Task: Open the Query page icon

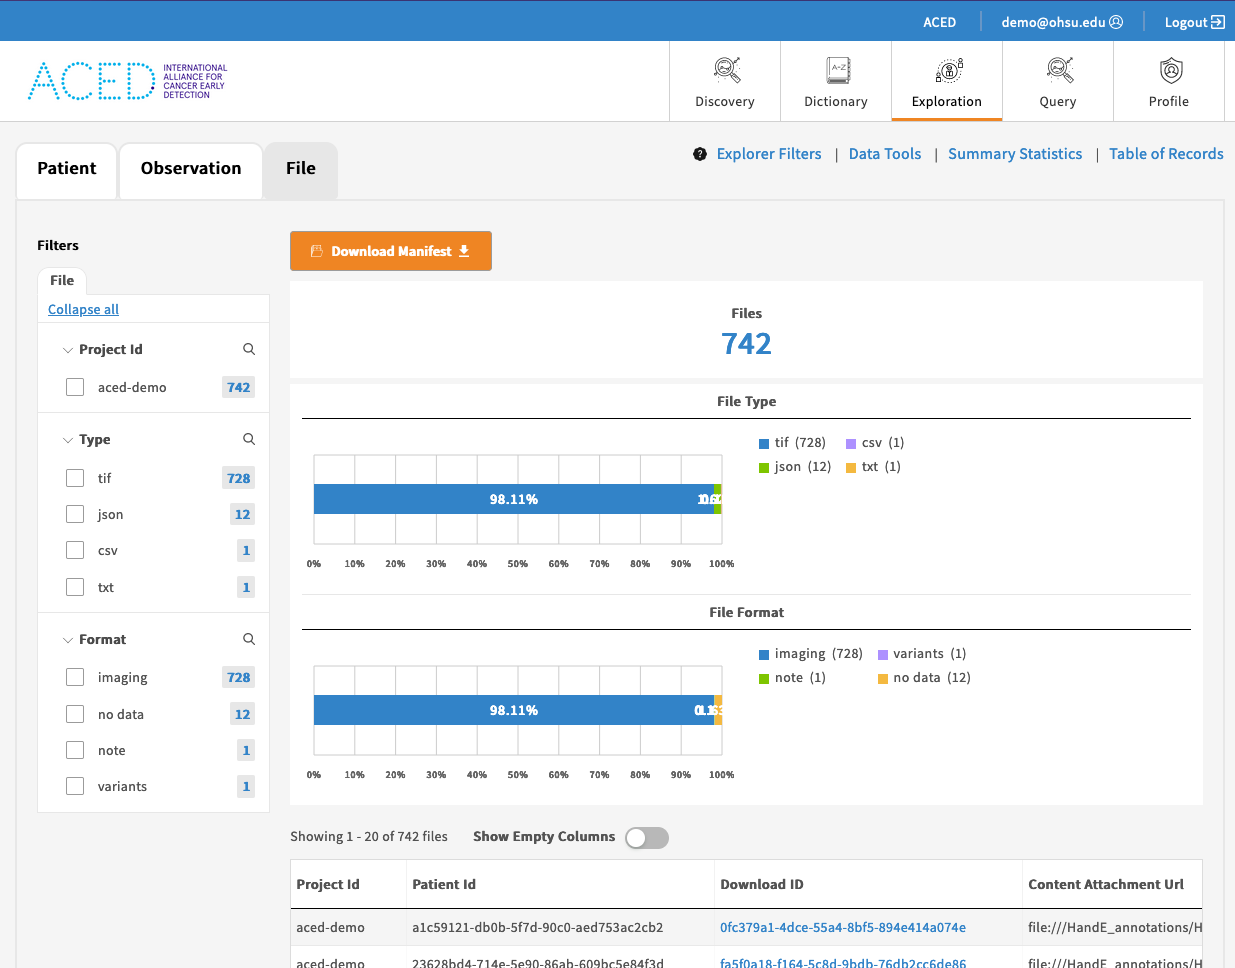Action: pos(1059,70)
